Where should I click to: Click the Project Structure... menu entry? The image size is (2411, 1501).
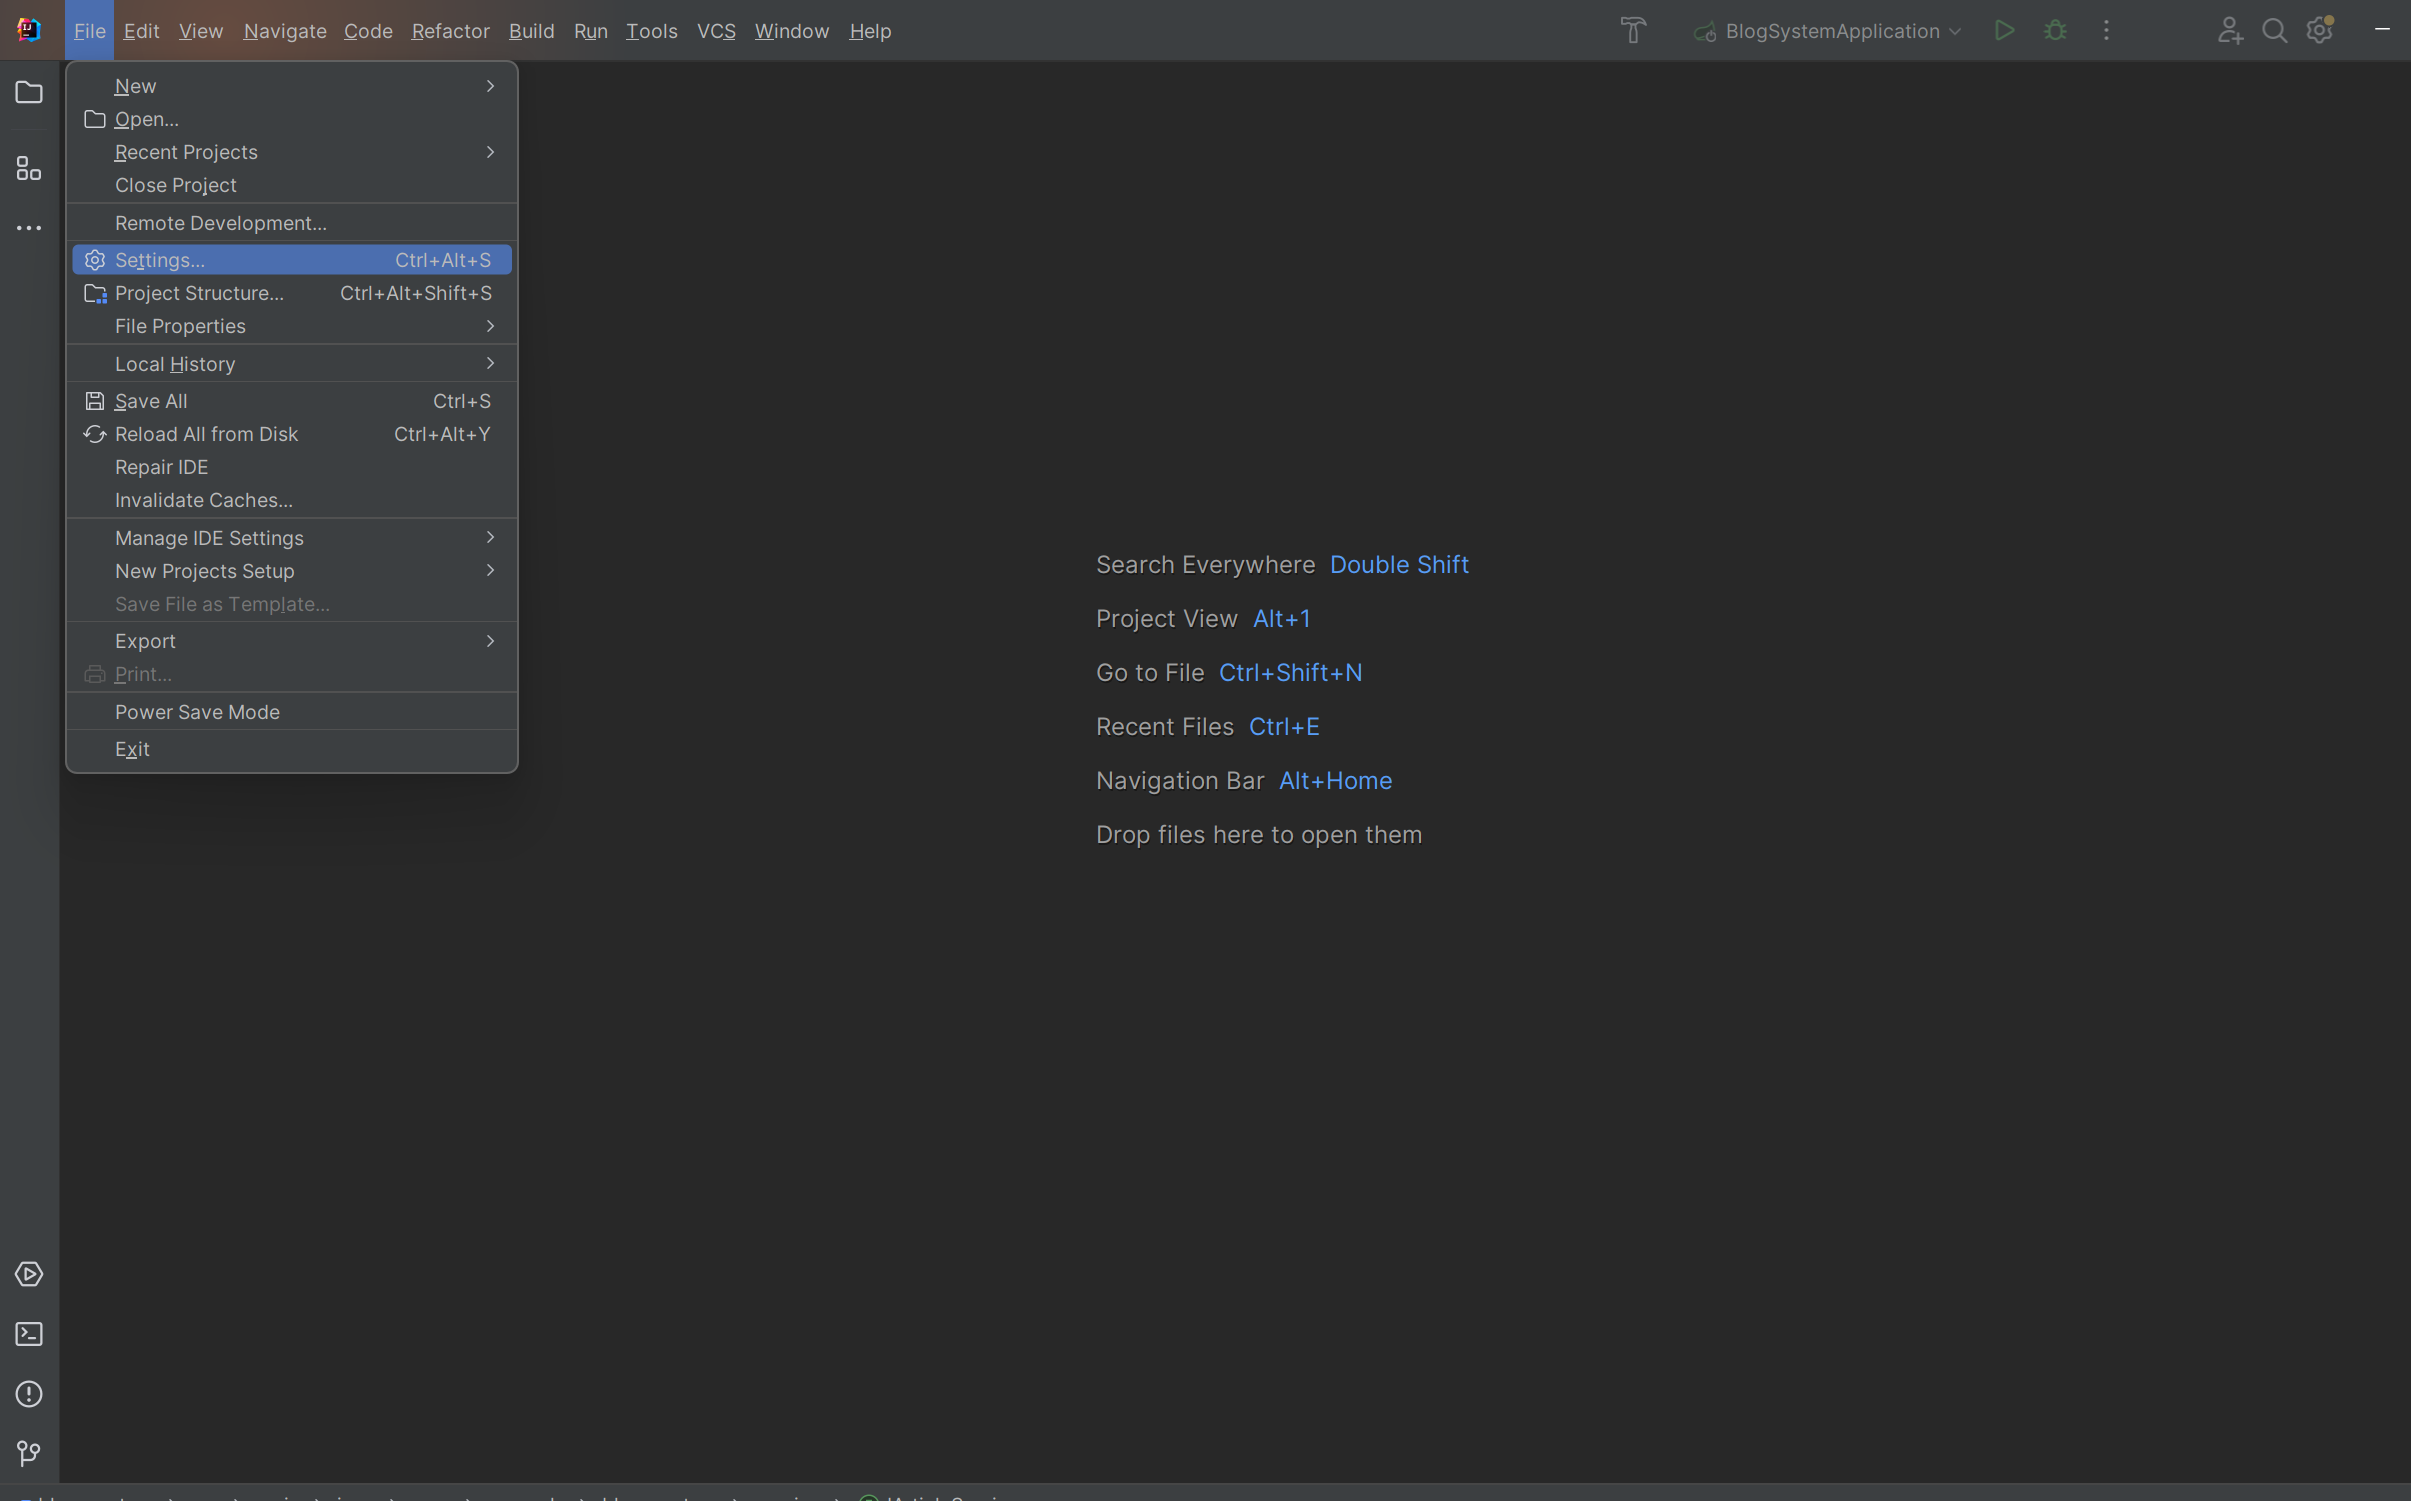[x=199, y=293]
